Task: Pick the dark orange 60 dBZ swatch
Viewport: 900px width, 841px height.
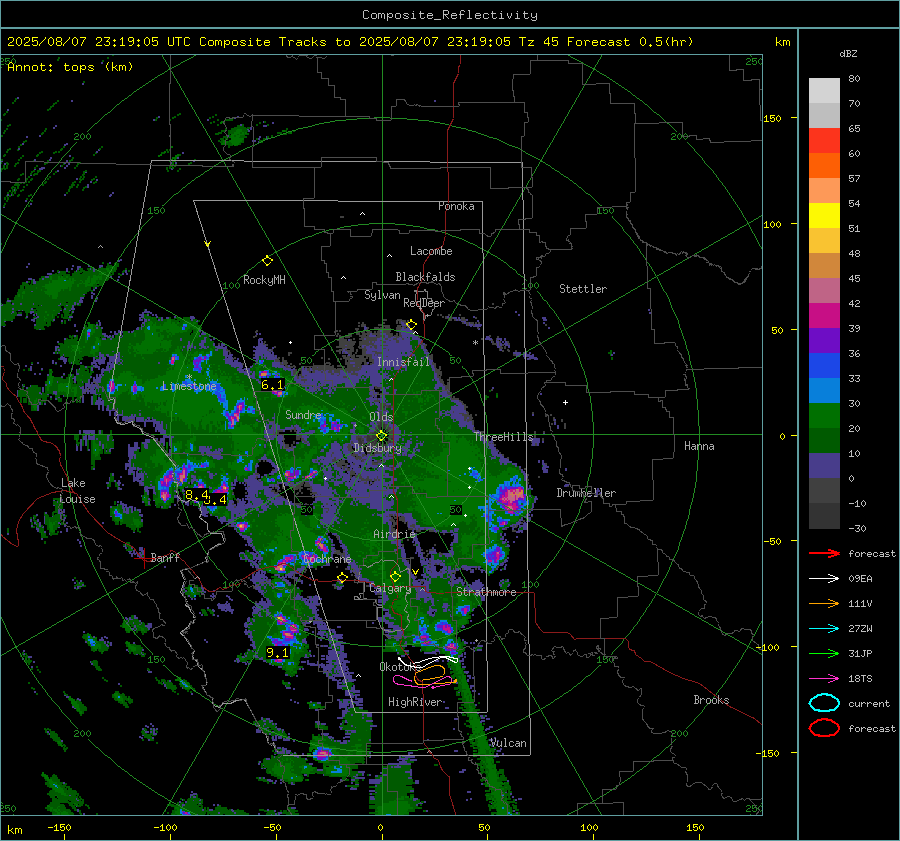Action: [x=824, y=165]
